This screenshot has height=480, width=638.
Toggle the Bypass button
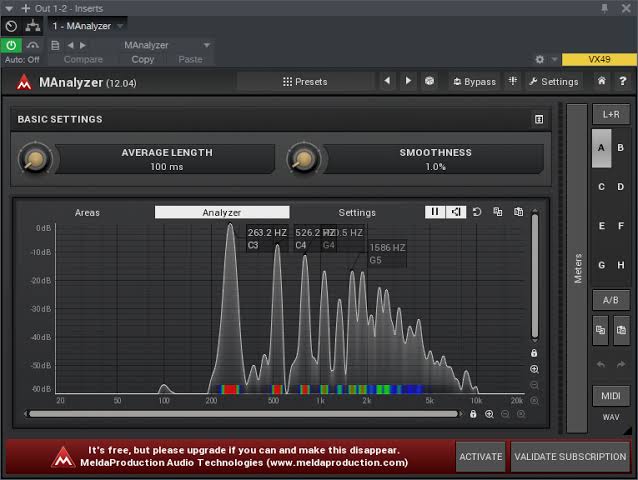click(474, 82)
